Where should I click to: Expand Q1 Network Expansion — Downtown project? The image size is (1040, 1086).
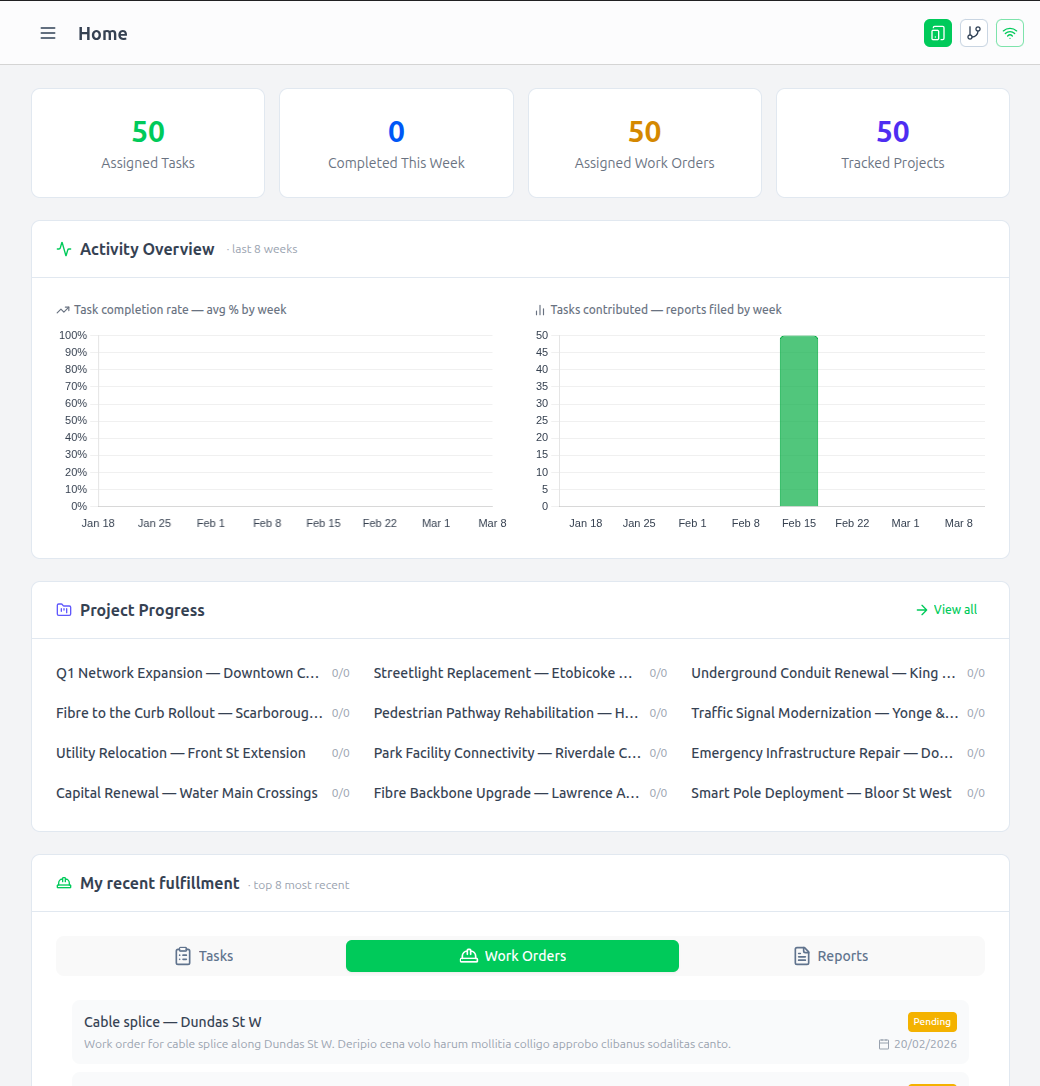[188, 672]
